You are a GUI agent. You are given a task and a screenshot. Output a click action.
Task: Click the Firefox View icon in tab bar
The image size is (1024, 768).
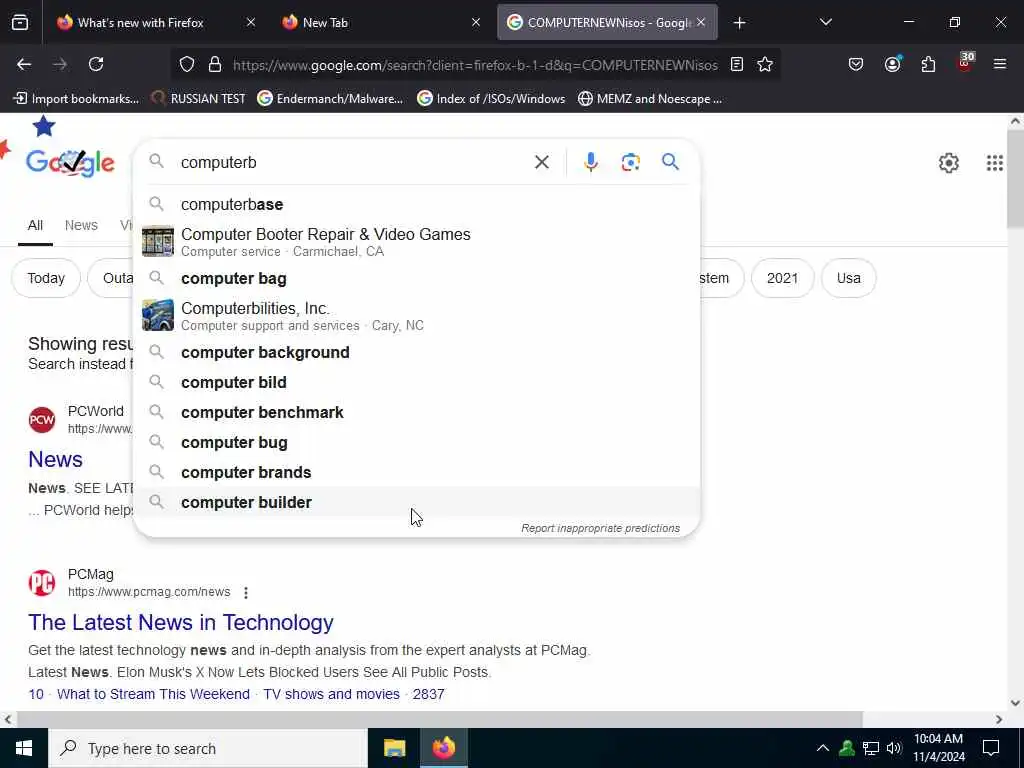pyautogui.click(x=20, y=23)
